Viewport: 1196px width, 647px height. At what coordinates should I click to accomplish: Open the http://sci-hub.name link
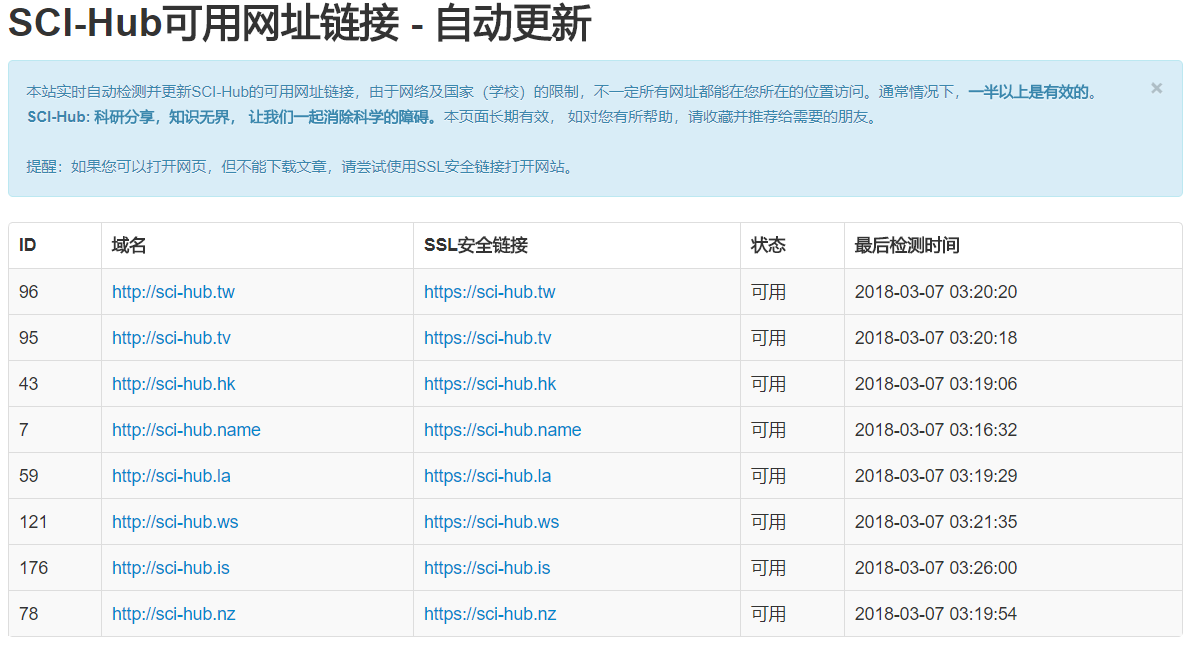pos(185,429)
